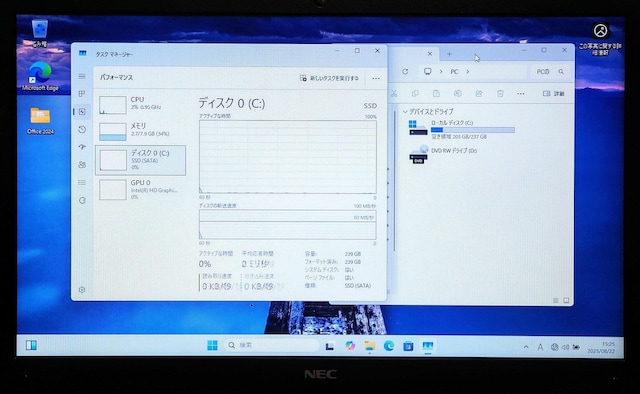
Task: Click PC breadcrumb in Explorer address bar
Action: (x=454, y=71)
